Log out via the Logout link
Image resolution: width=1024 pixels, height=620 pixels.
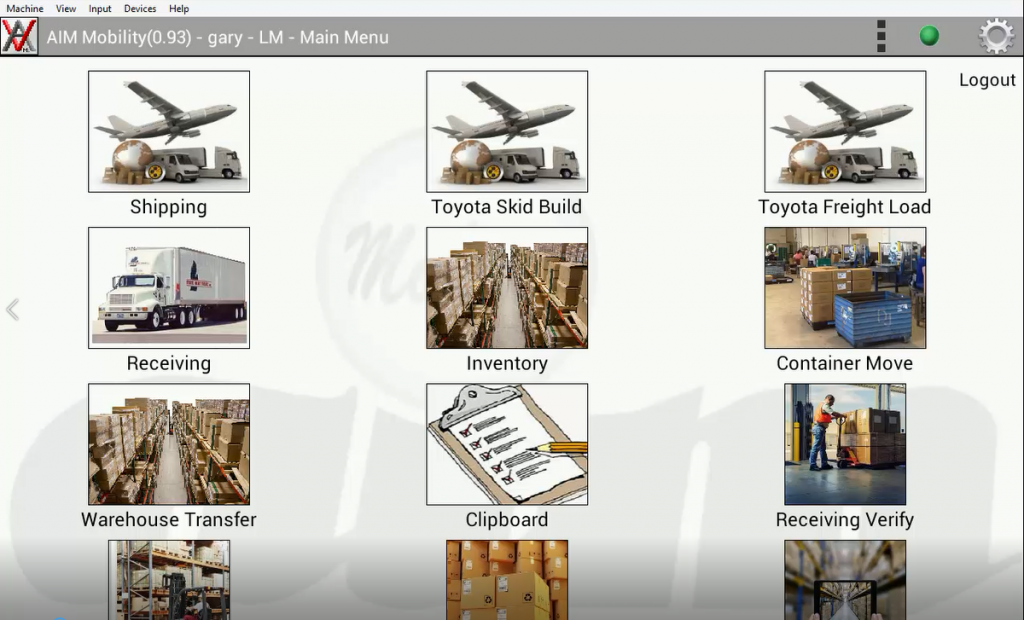tap(987, 80)
